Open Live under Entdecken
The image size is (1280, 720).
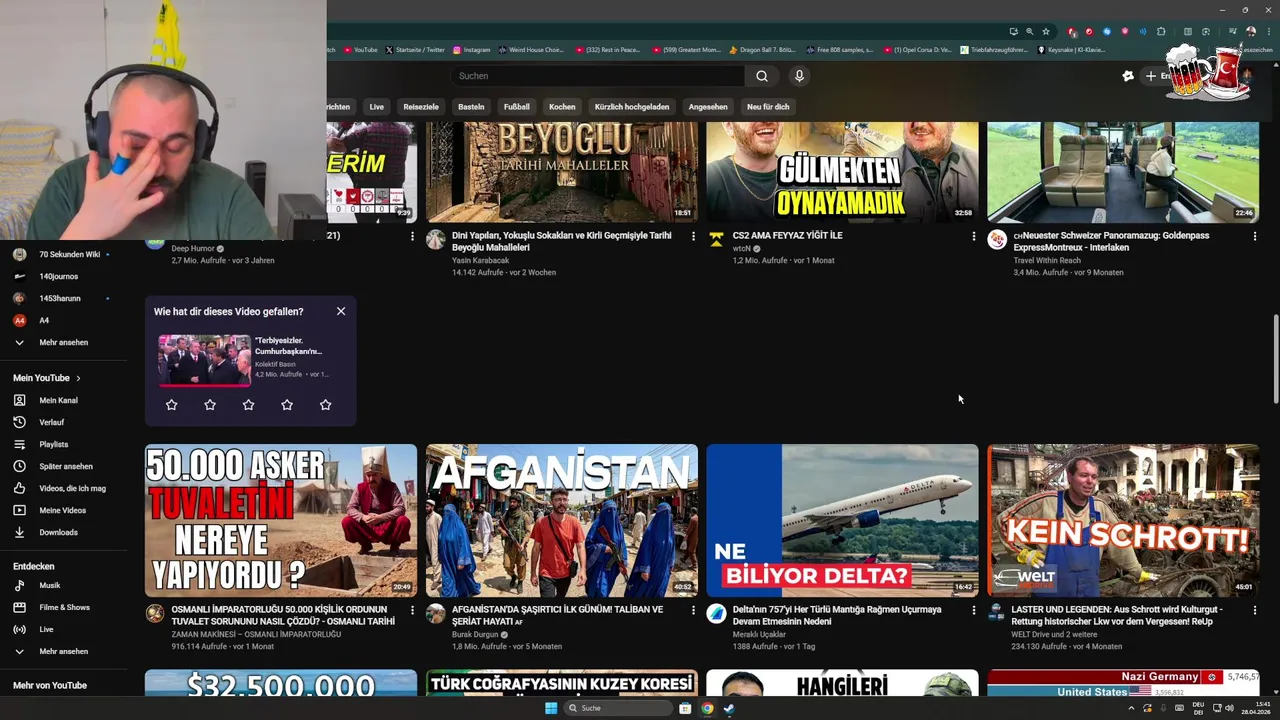tap(46, 629)
